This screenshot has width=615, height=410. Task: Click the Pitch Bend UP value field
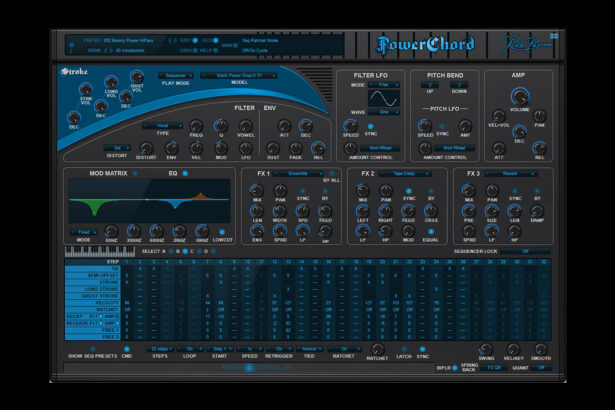click(429, 85)
